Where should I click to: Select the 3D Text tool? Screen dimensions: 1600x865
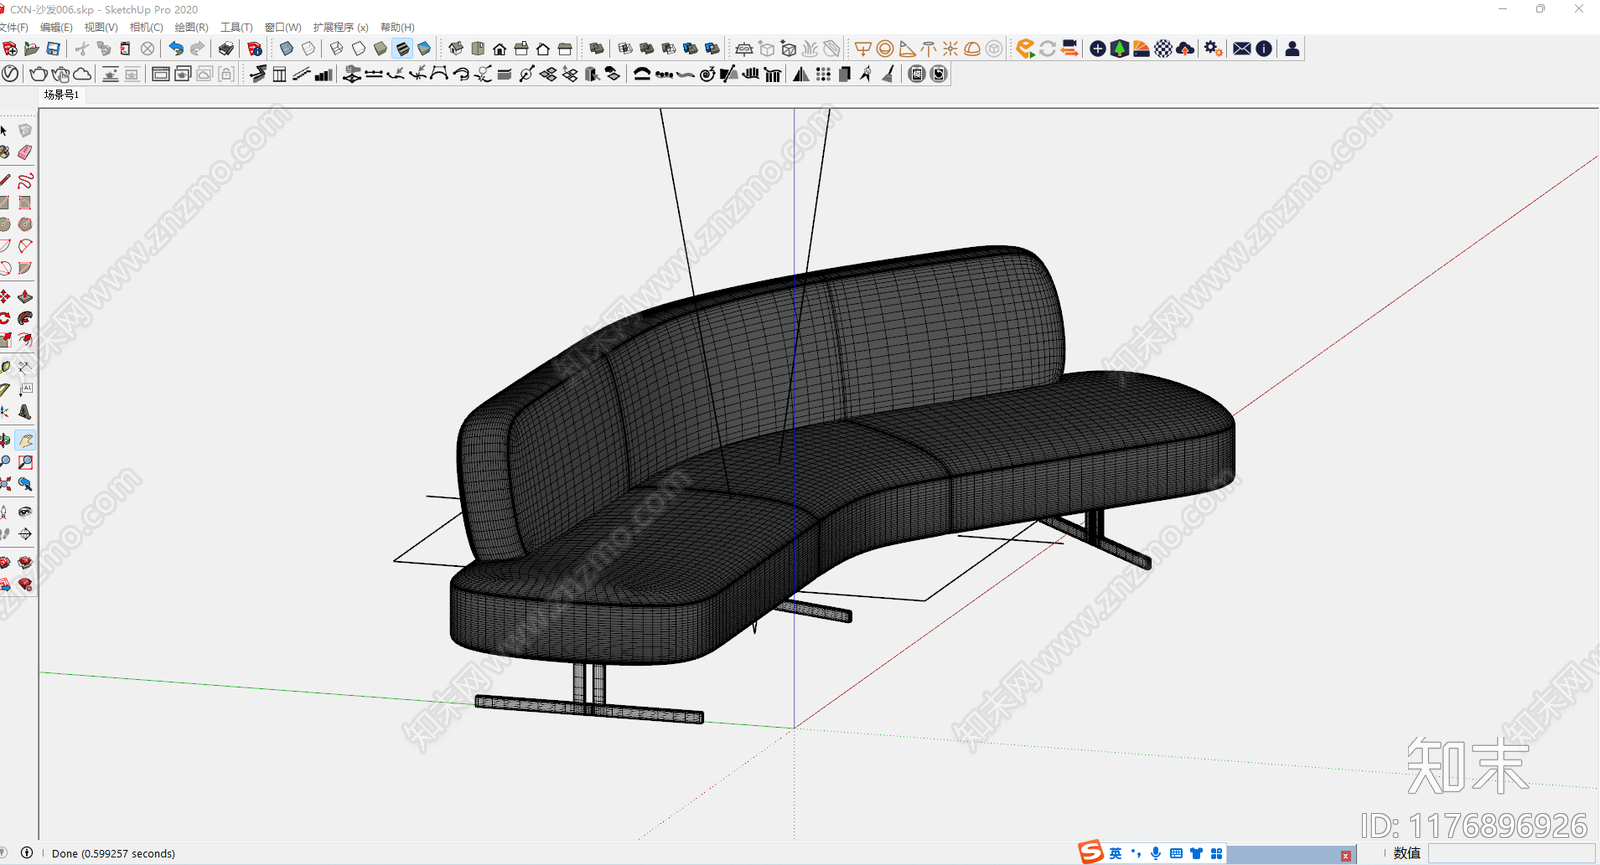[x=25, y=412]
